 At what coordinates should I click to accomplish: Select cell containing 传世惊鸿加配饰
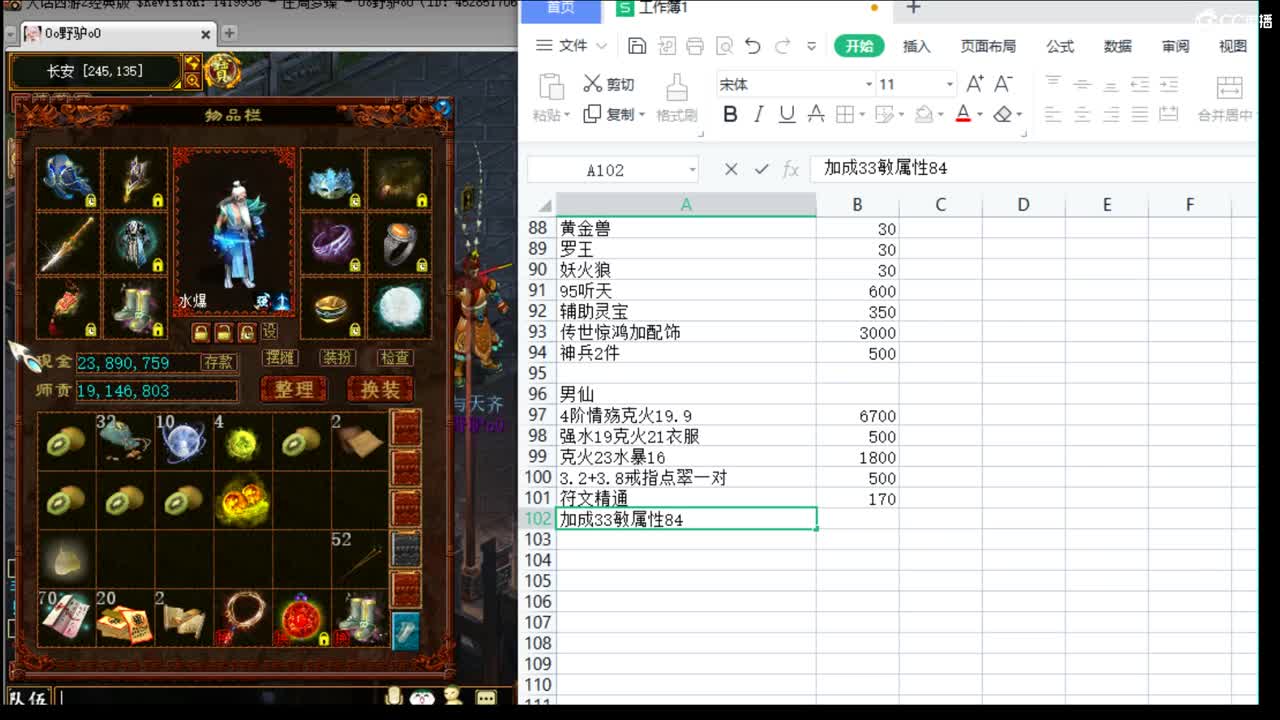click(x=686, y=332)
